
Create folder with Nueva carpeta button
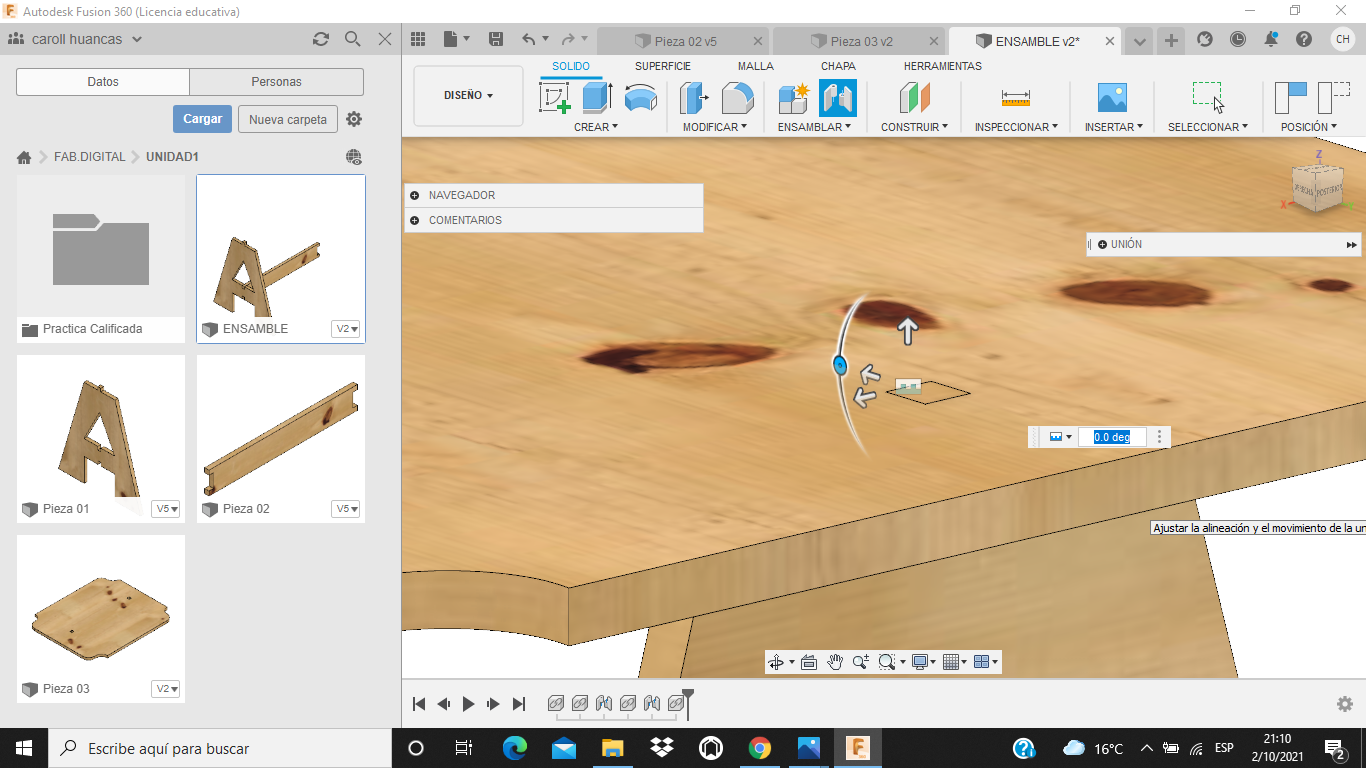(x=288, y=119)
